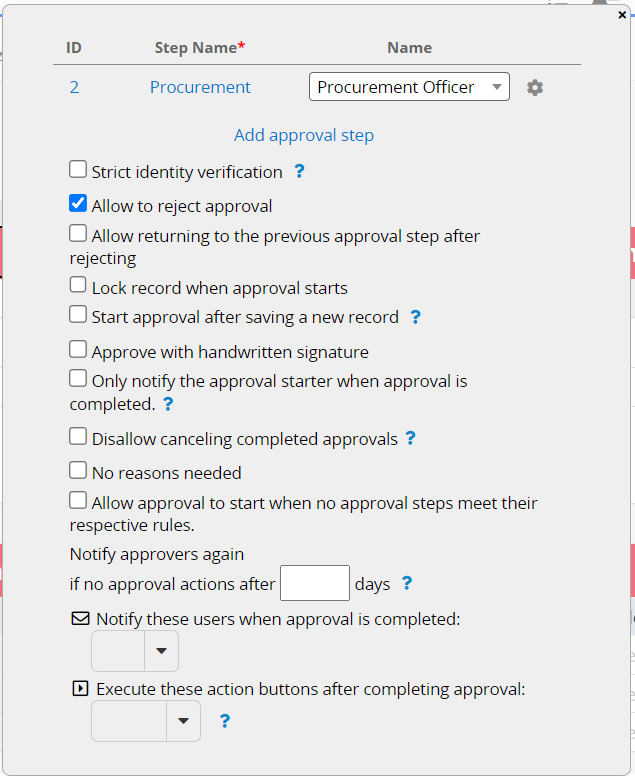Viewport: 635px width, 782px height.
Task: Click the Add approval step link
Action: point(304,135)
